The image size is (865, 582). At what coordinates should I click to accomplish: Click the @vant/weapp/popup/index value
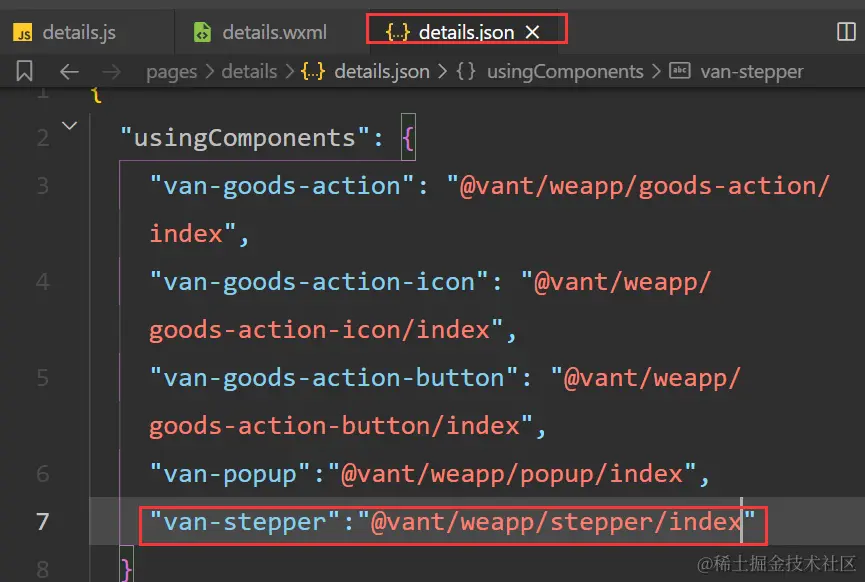pyautogui.click(x=512, y=474)
